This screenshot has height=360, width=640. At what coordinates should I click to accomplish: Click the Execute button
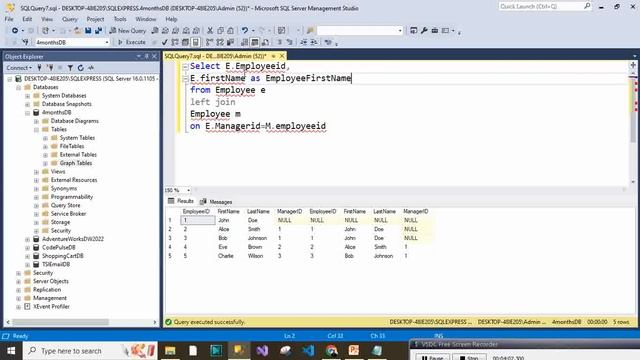point(131,42)
